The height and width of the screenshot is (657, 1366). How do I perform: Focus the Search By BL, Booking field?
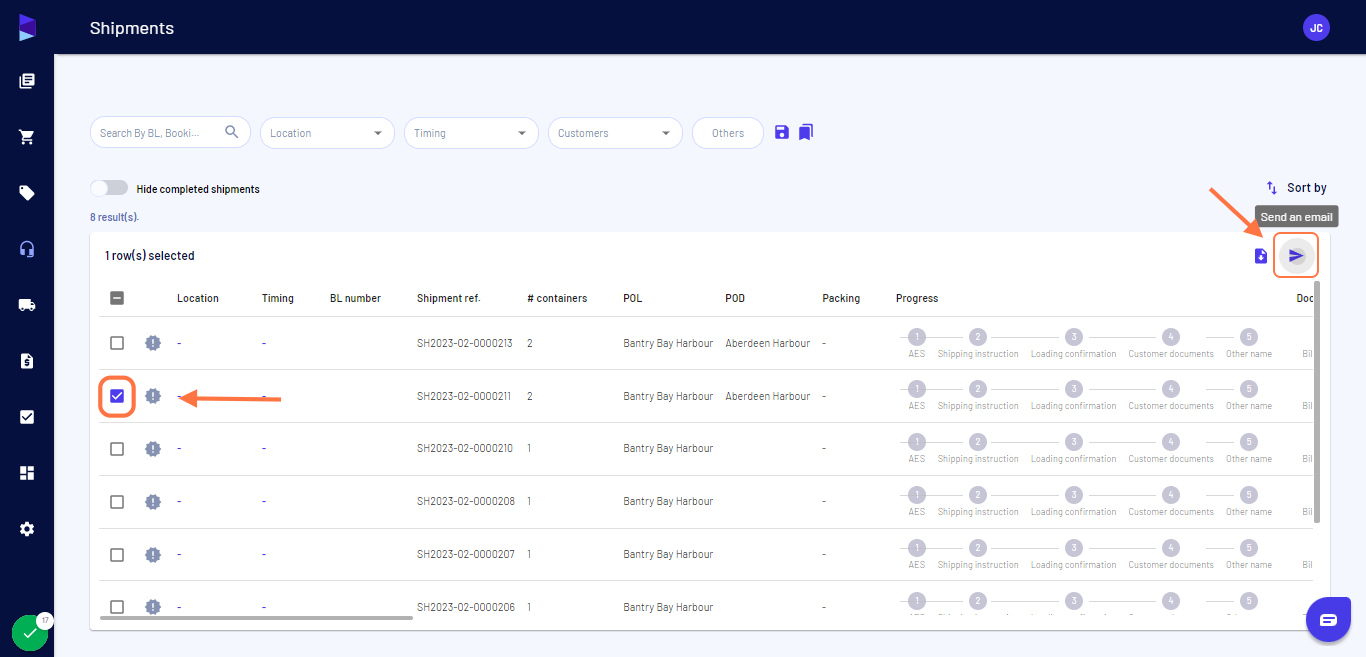pyautogui.click(x=170, y=133)
